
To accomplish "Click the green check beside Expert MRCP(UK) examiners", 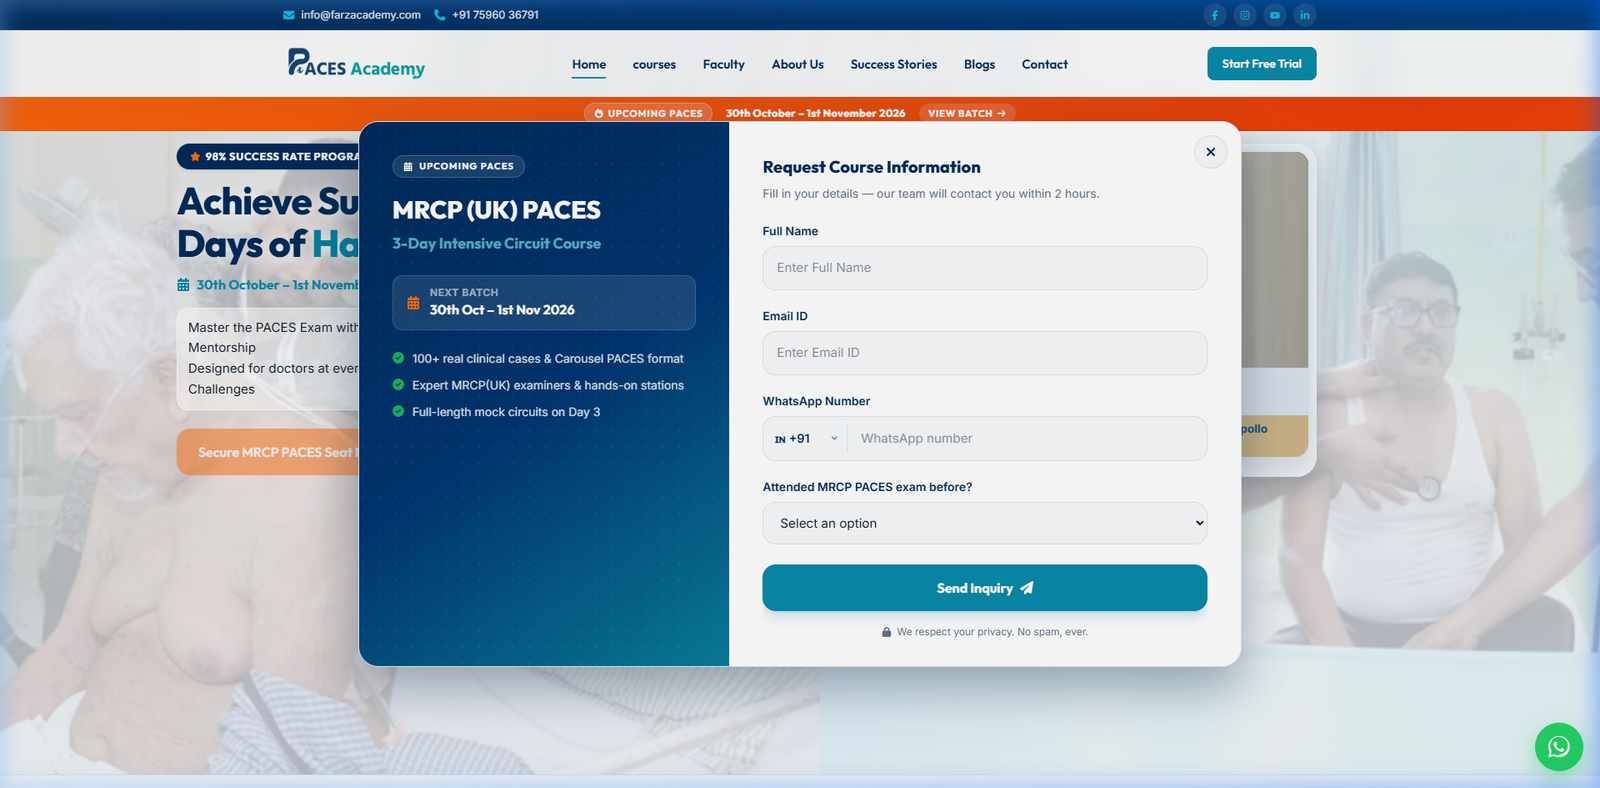I will pyautogui.click(x=399, y=385).
